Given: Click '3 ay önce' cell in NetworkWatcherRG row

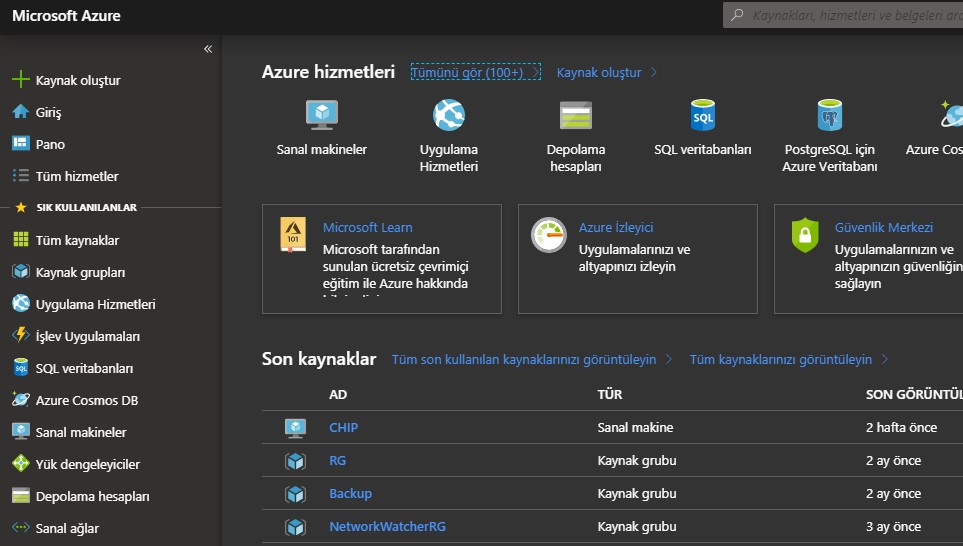Looking at the screenshot, I should point(894,527).
